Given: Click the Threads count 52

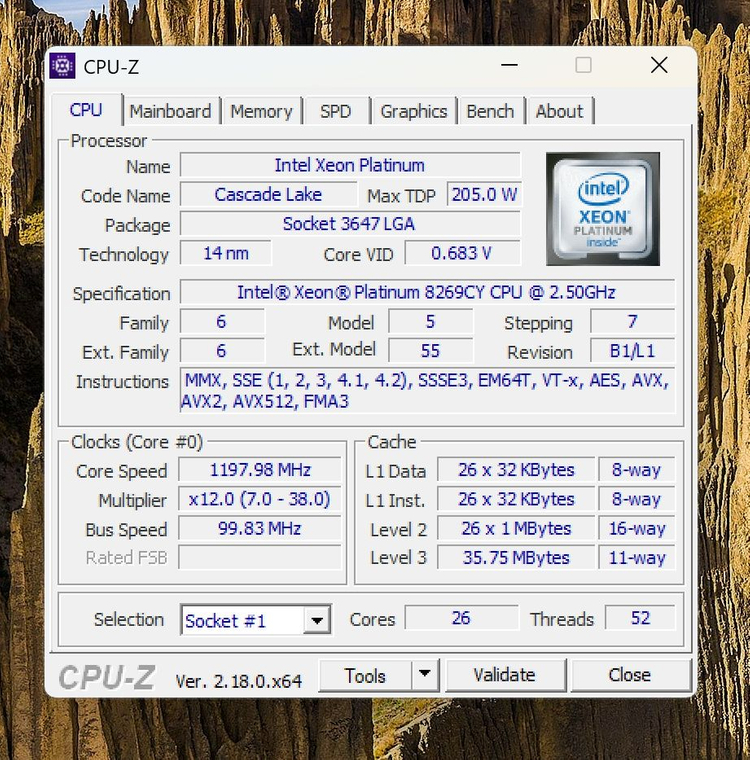Looking at the screenshot, I should (x=640, y=618).
